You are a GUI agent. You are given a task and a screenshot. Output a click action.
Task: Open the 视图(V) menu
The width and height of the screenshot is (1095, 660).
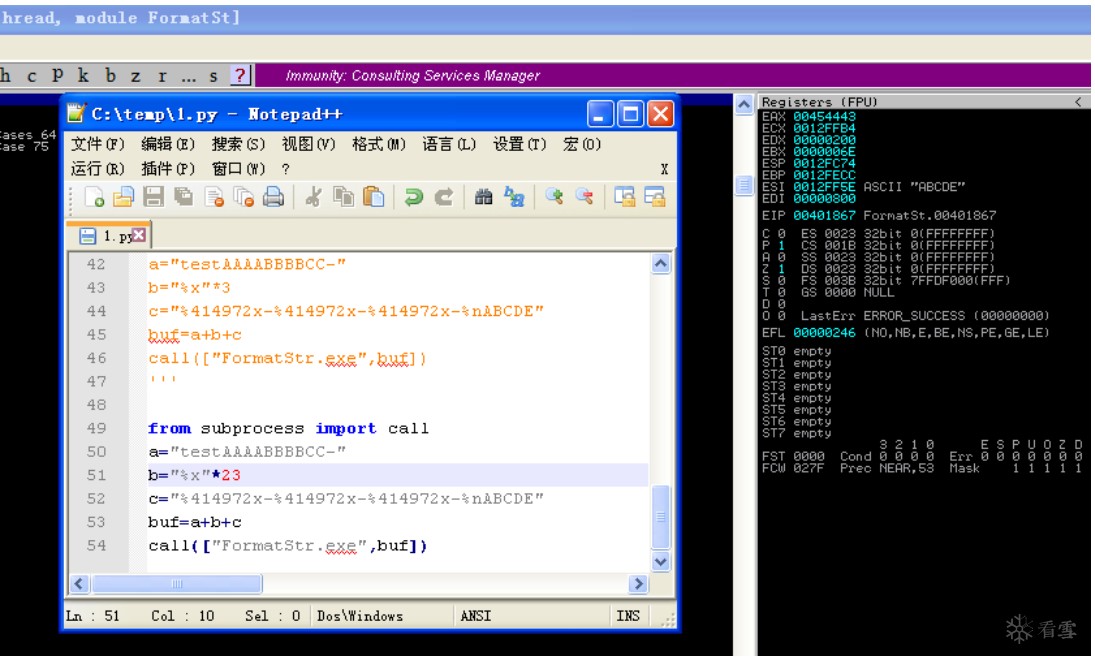(x=308, y=145)
